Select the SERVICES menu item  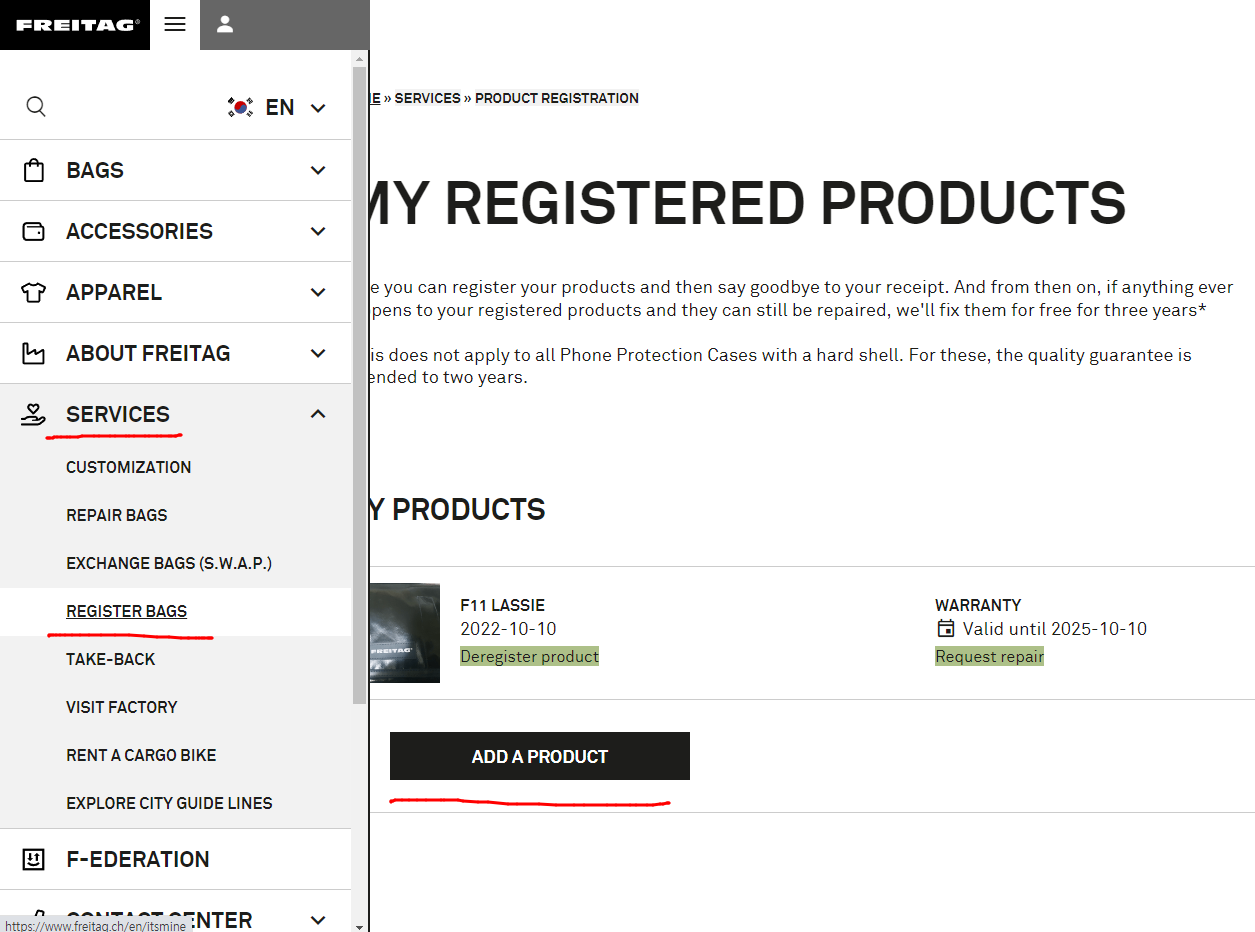118,414
